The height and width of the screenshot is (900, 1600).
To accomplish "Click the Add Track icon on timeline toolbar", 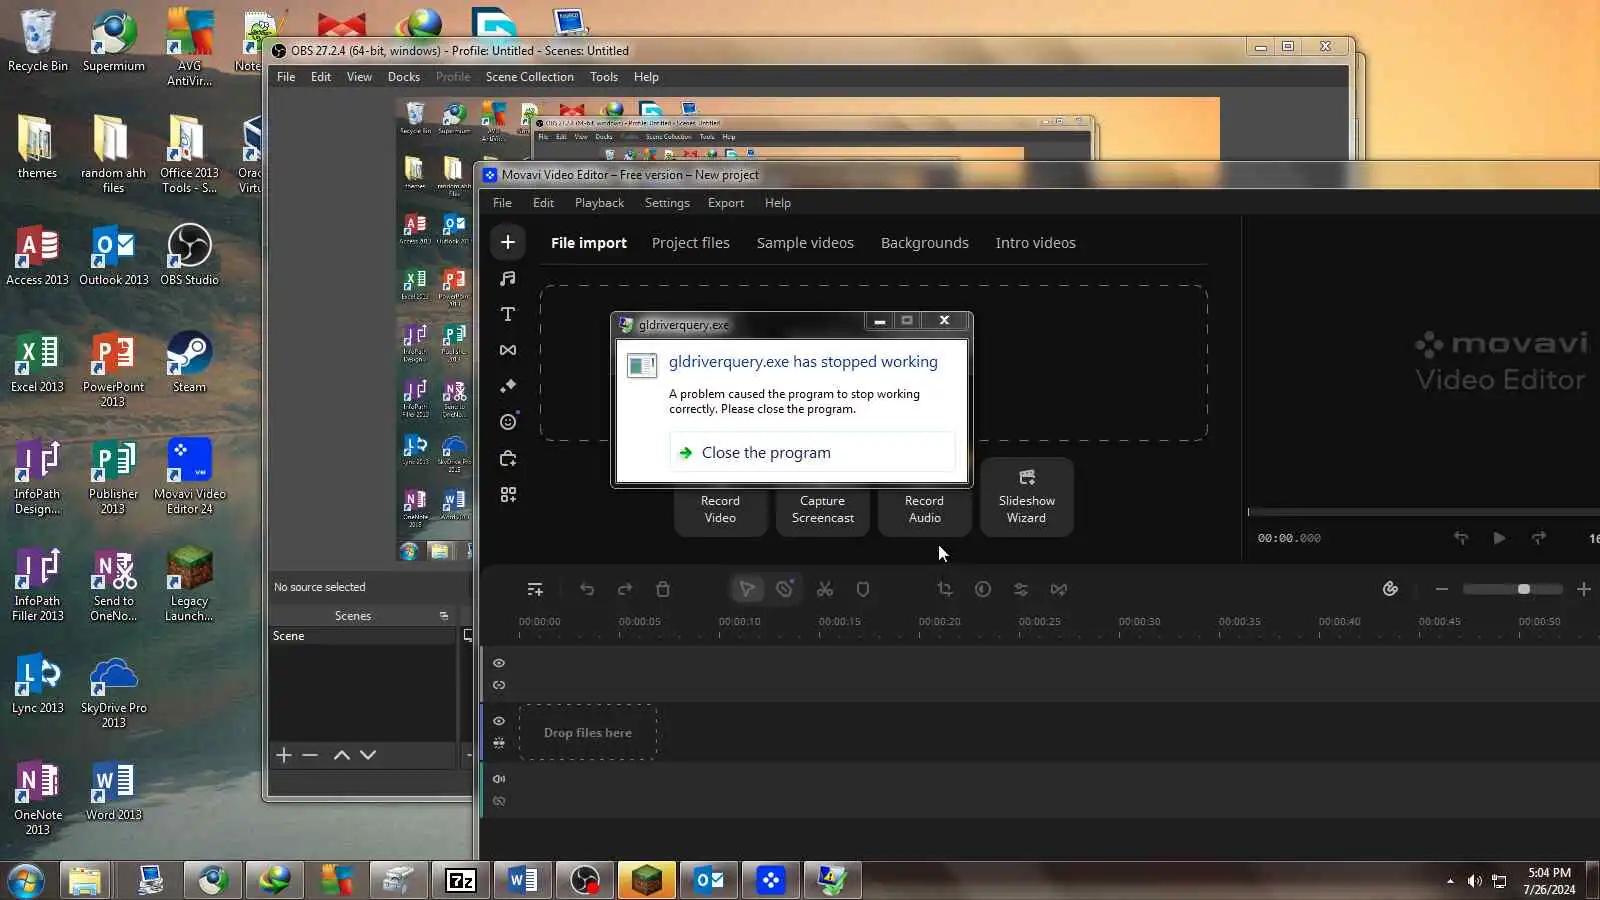I will (535, 590).
